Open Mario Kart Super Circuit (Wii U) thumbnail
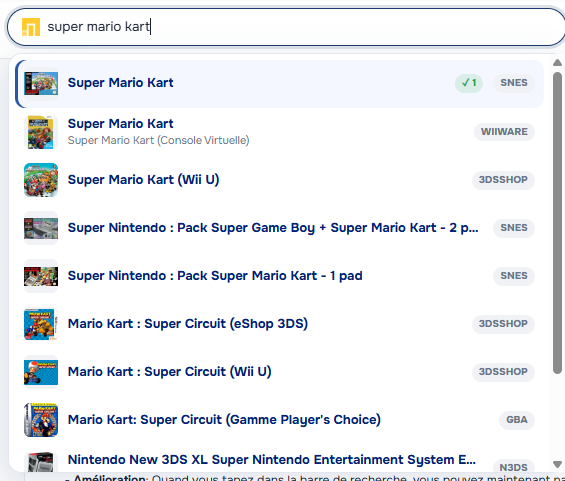The height and width of the screenshot is (481, 565). click(41, 372)
